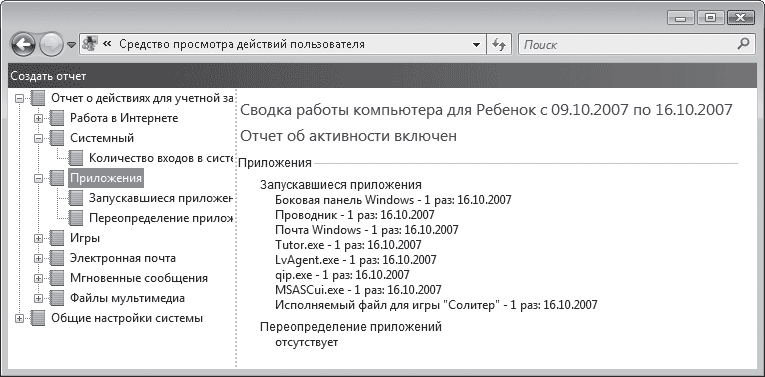Select Количество входов в систему item
The width and height of the screenshot is (765, 377).
point(159,158)
